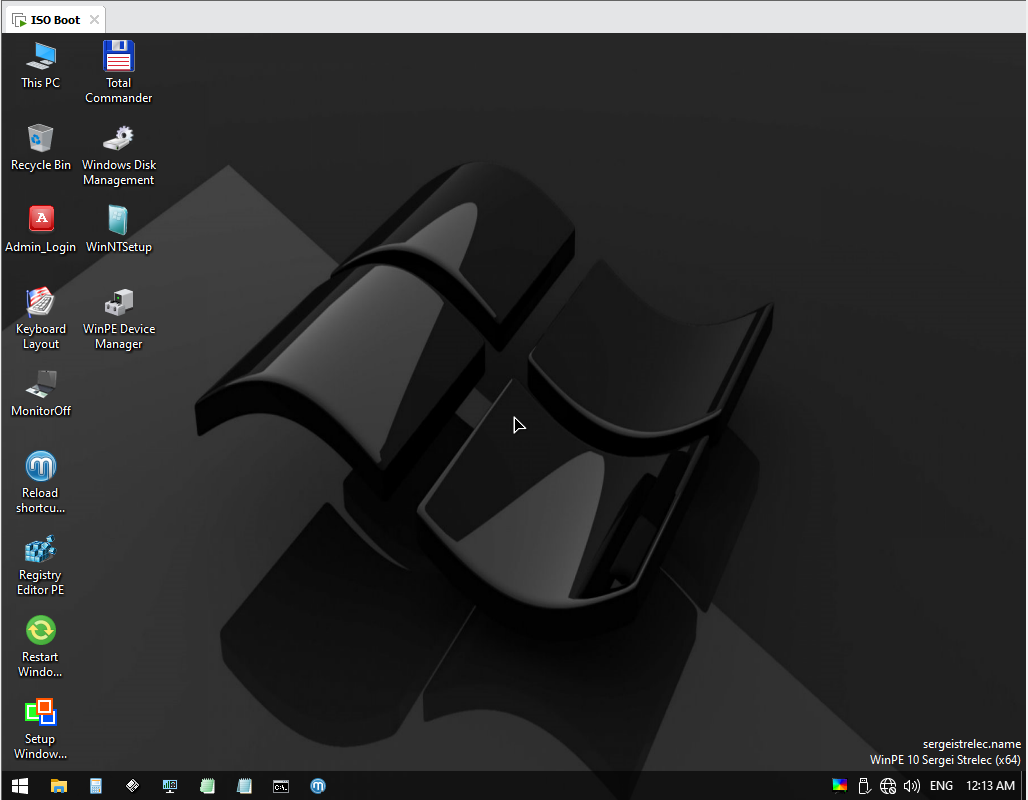Screen dimensions: 1028x800
Task: Open the network status tray icon
Action: (888, 786)
